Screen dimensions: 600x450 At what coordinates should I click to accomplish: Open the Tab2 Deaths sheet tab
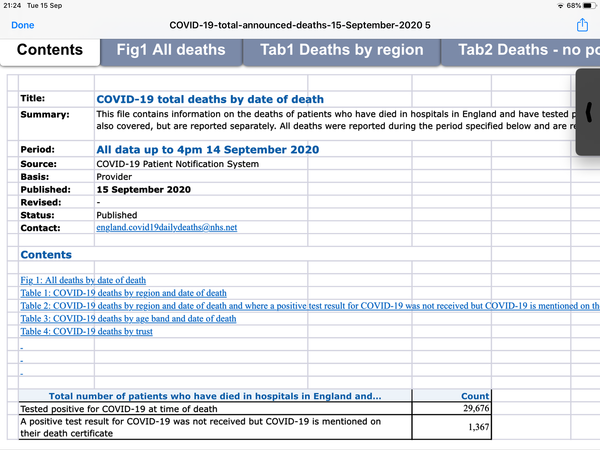point(521,50)
